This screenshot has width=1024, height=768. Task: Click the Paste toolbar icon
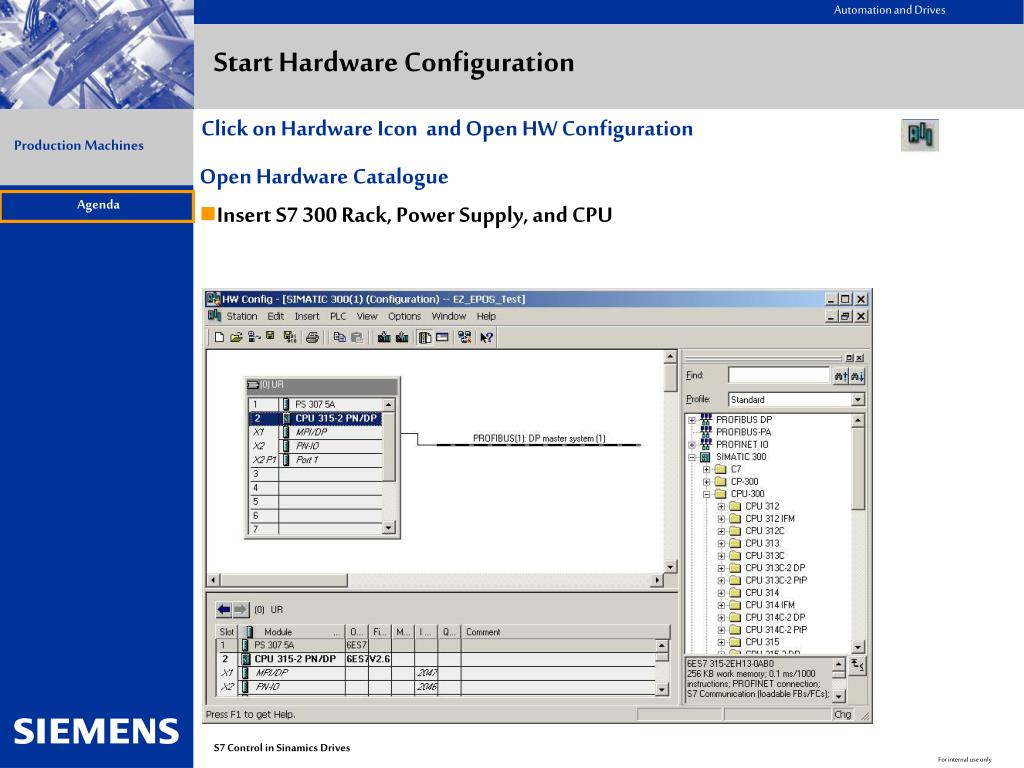[357, 337]
